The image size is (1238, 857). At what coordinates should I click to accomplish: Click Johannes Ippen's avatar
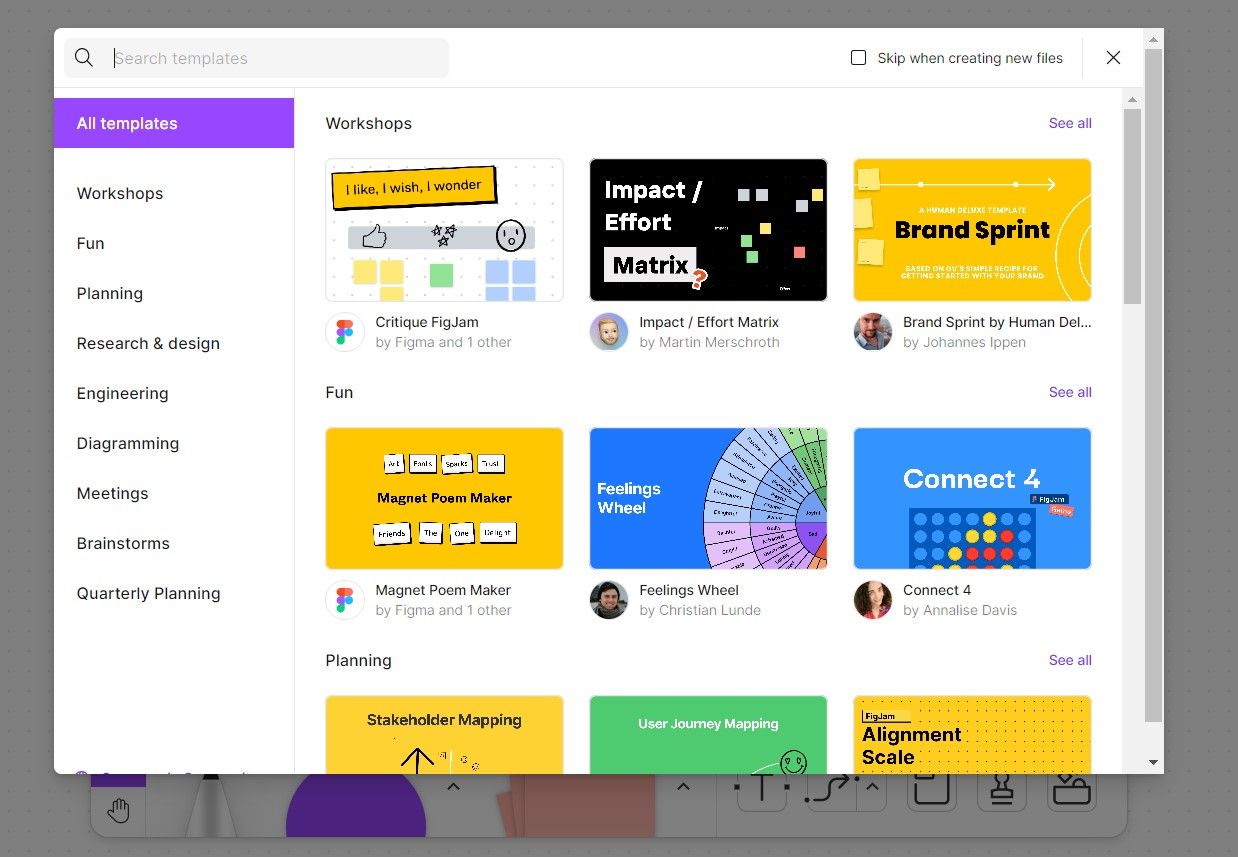click(x=873, y=332)
